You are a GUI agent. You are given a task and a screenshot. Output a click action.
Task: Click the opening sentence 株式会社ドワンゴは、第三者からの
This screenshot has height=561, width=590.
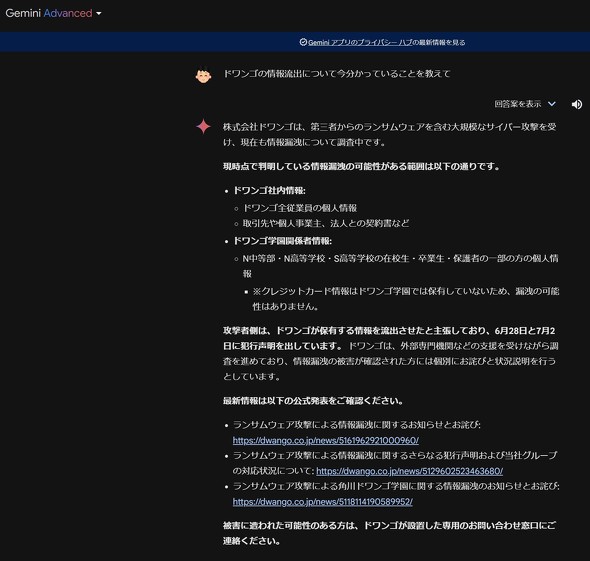tap(389, 135)
